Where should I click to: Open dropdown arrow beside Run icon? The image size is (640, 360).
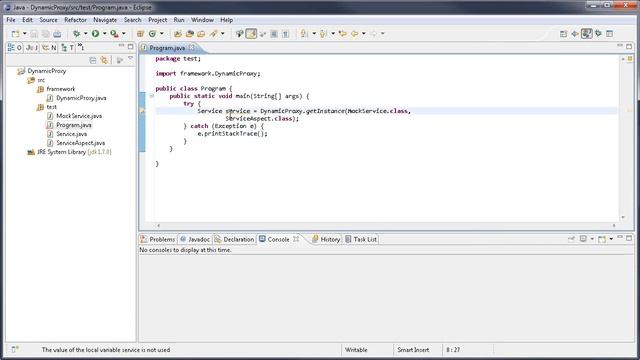tap(104, 33)
